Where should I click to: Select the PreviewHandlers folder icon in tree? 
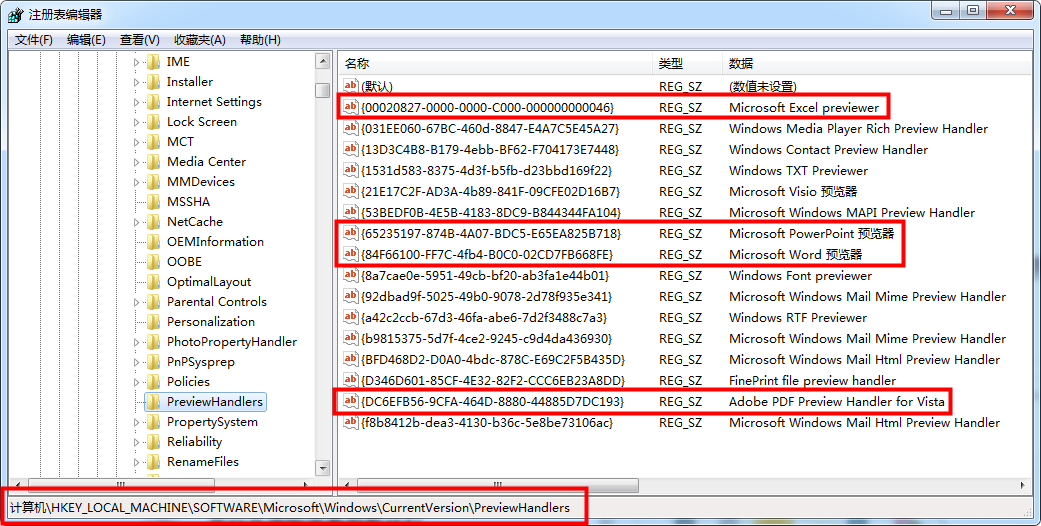153,402
